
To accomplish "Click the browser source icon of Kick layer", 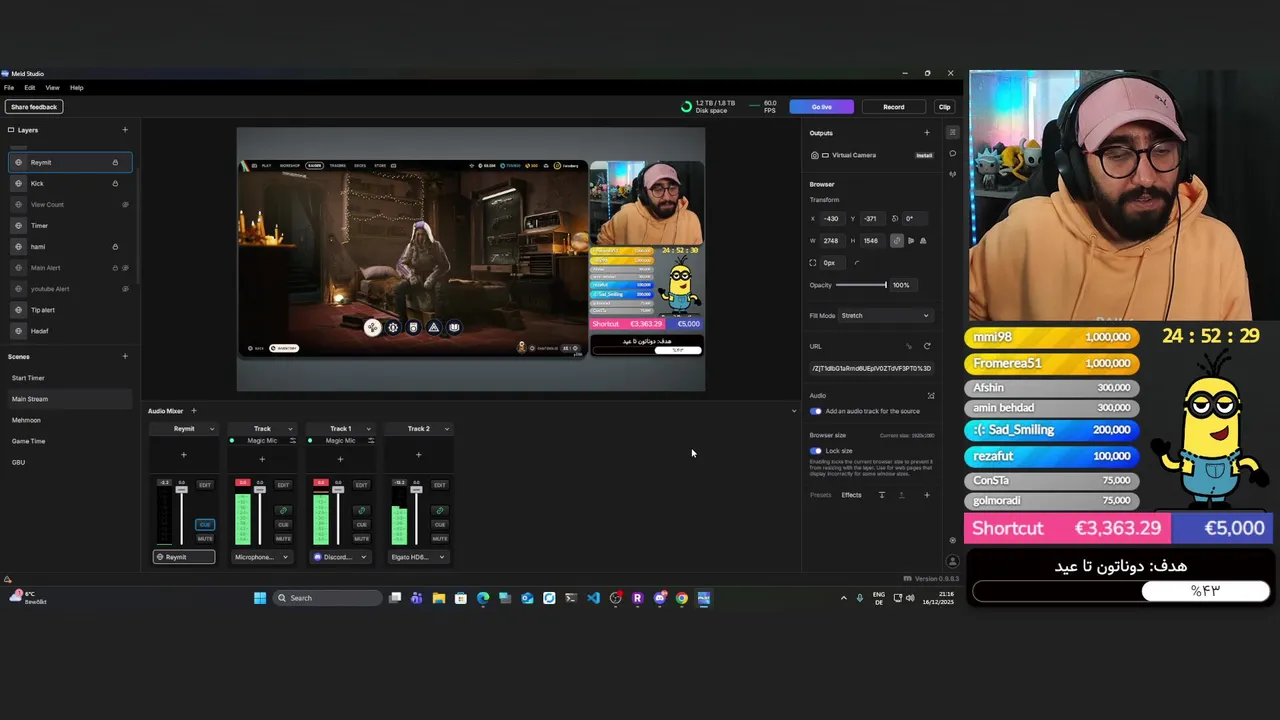I will click(x=19, y=183).
